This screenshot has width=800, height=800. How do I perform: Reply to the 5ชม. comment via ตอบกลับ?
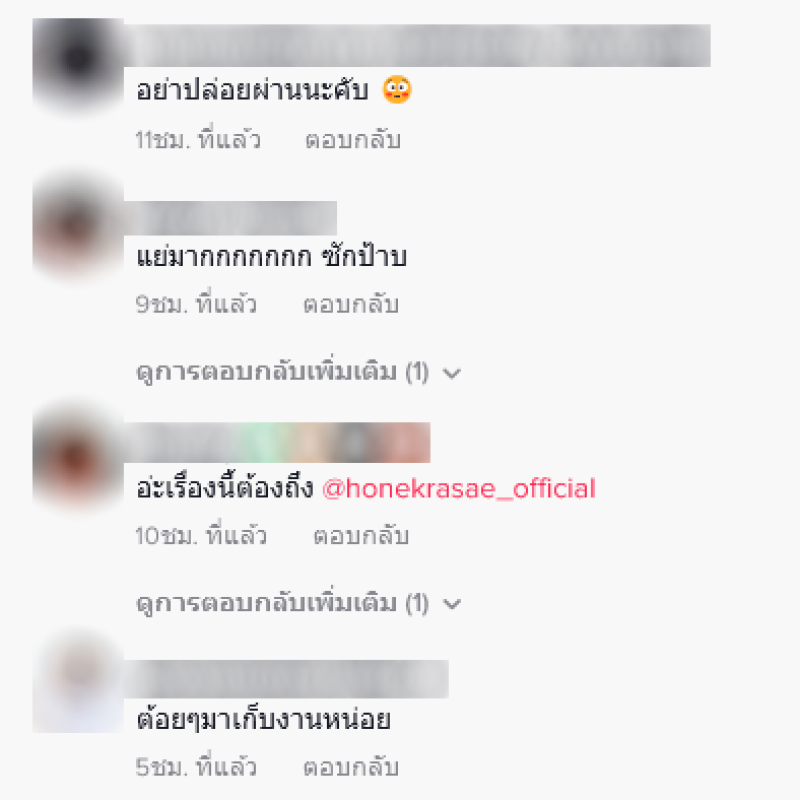point(351,767)
